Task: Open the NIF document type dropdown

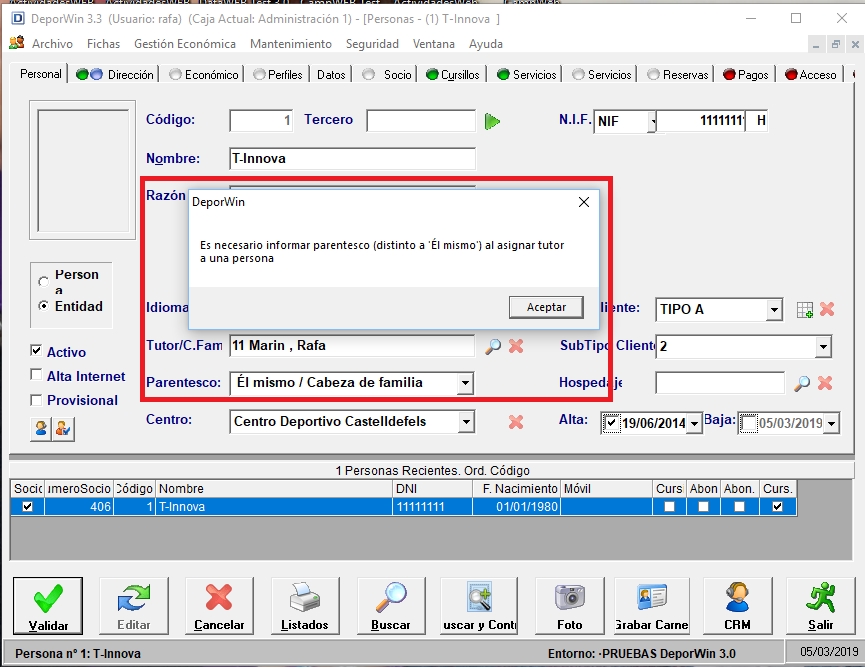Action: (x=652, y=121)
